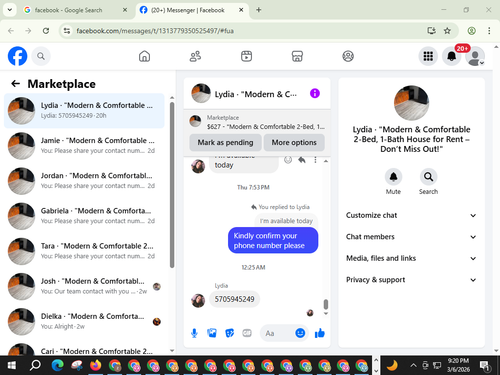Click the 'Kindly confirm your phone number please' bubble
The image size is (500, 375).
click(x=273, y=240)
